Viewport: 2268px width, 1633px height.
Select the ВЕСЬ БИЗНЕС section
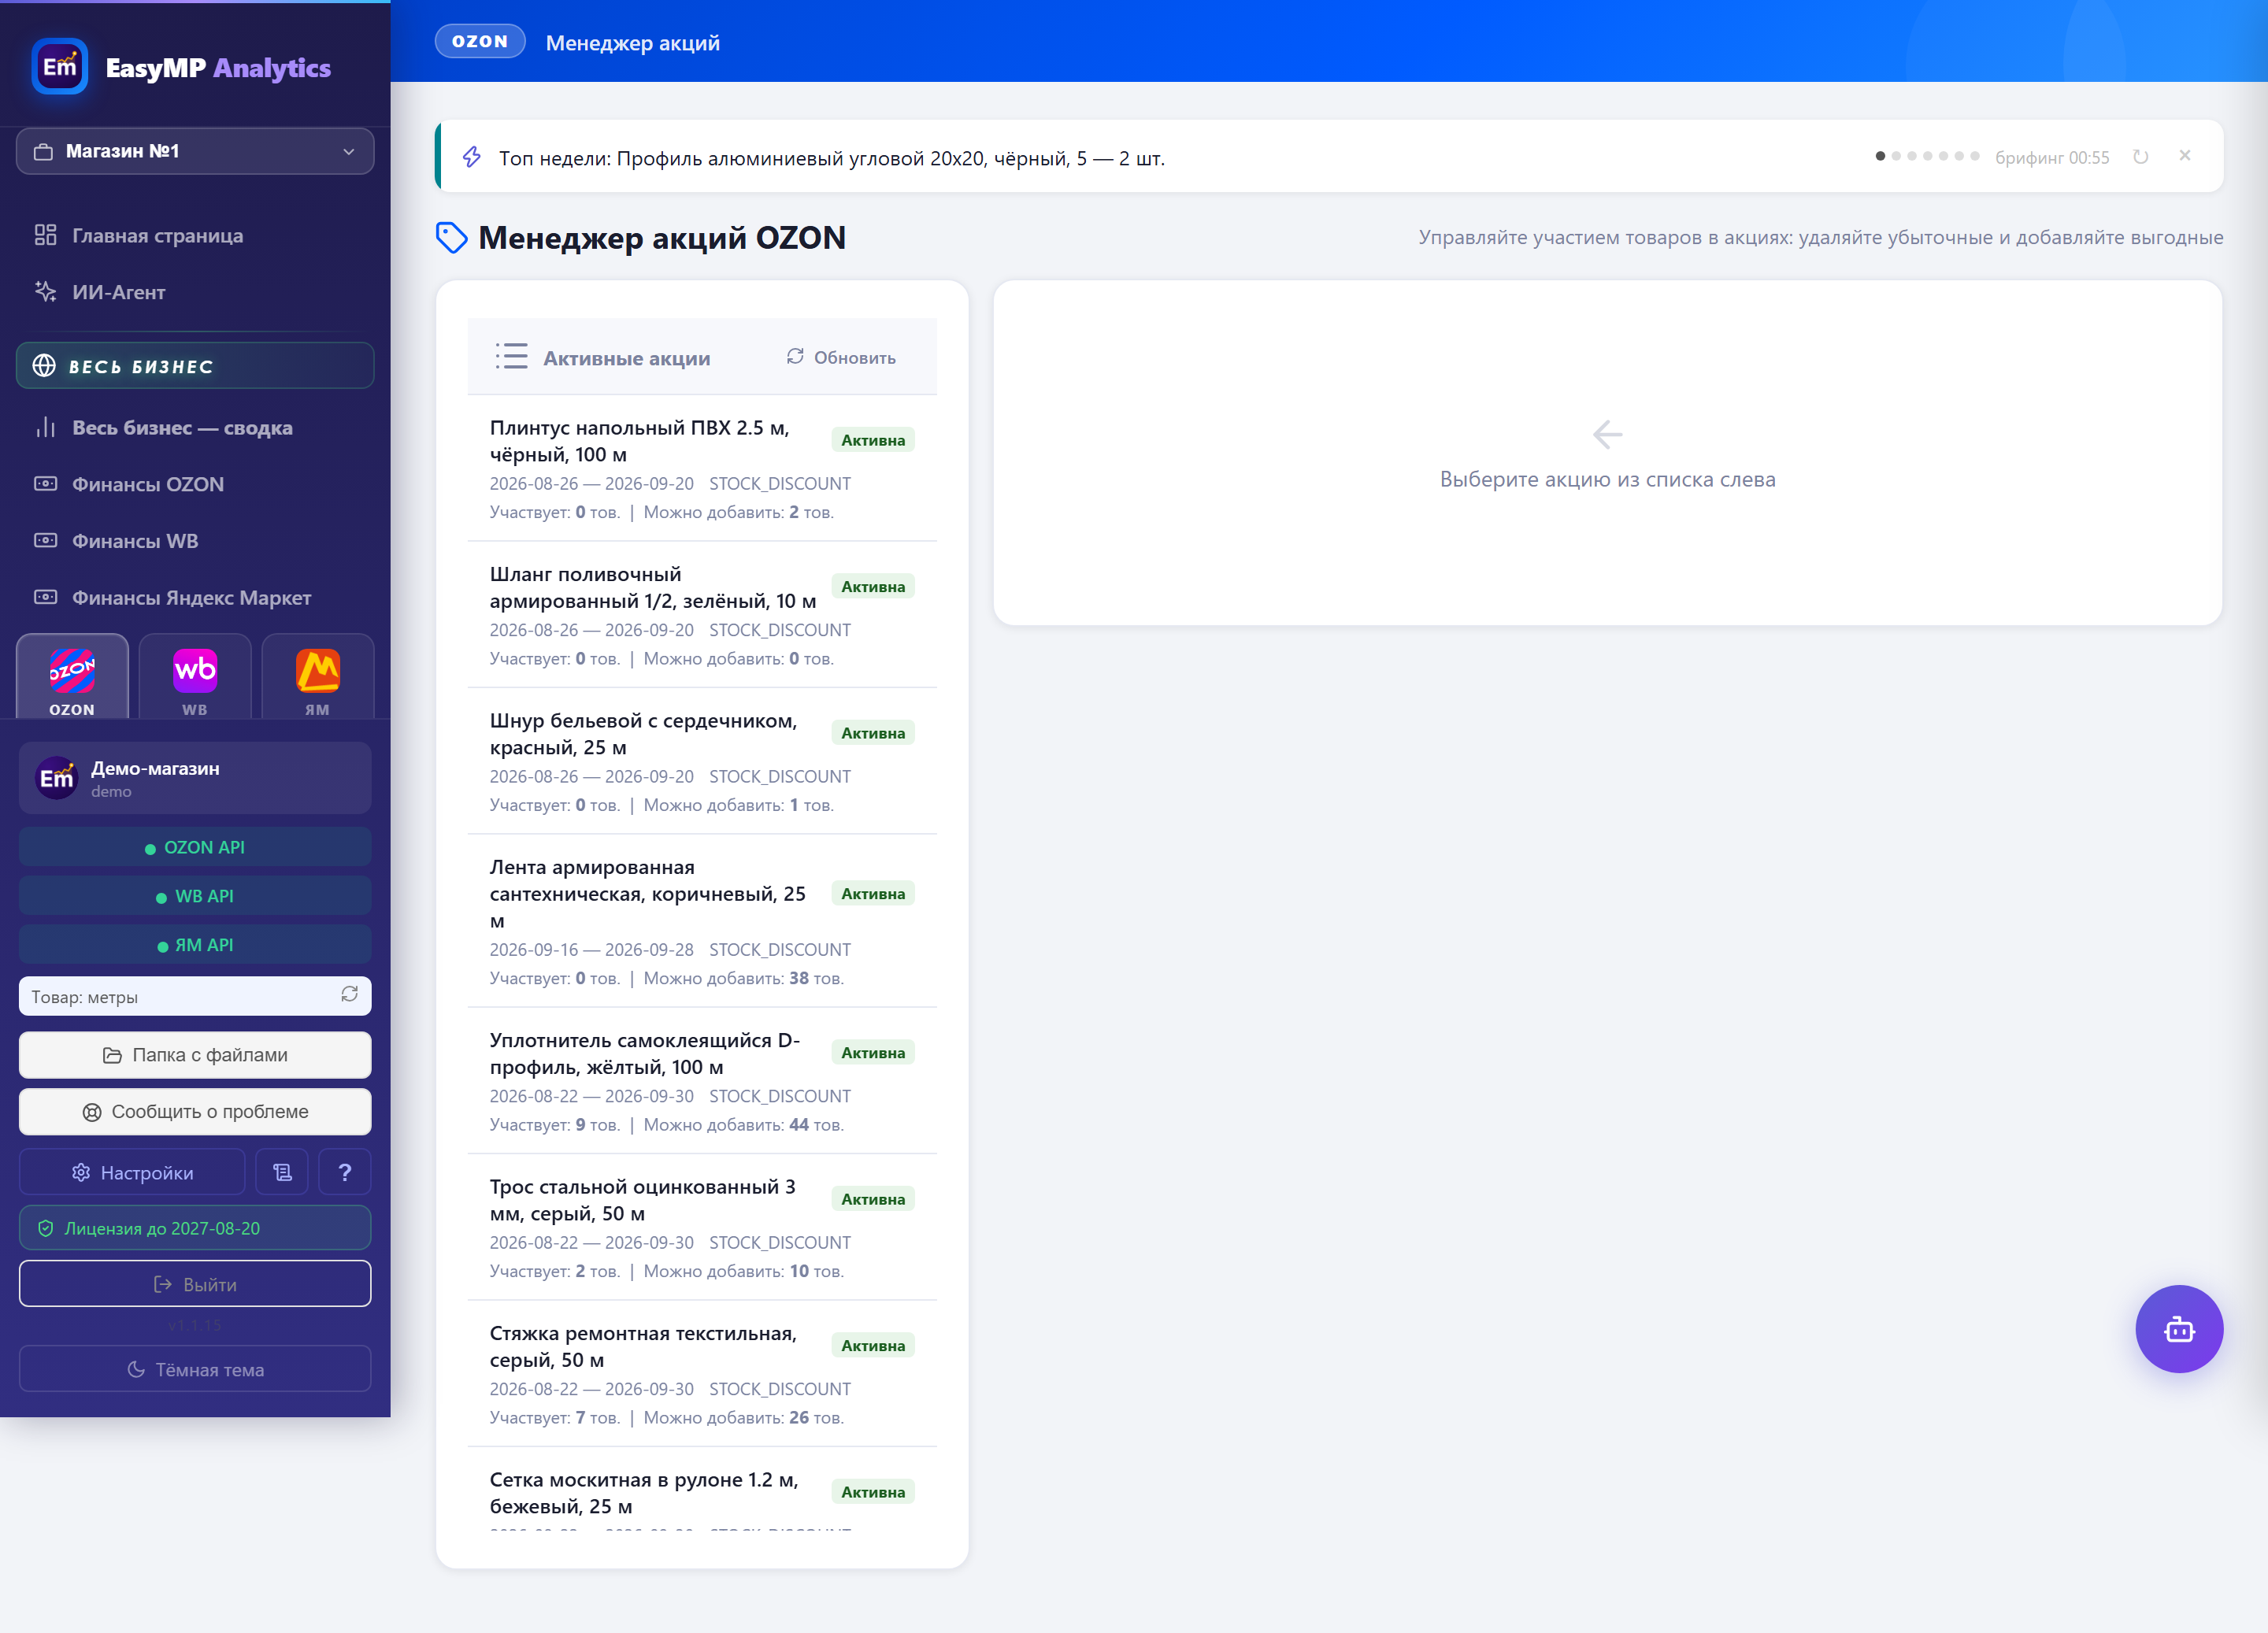pos(195,366)
